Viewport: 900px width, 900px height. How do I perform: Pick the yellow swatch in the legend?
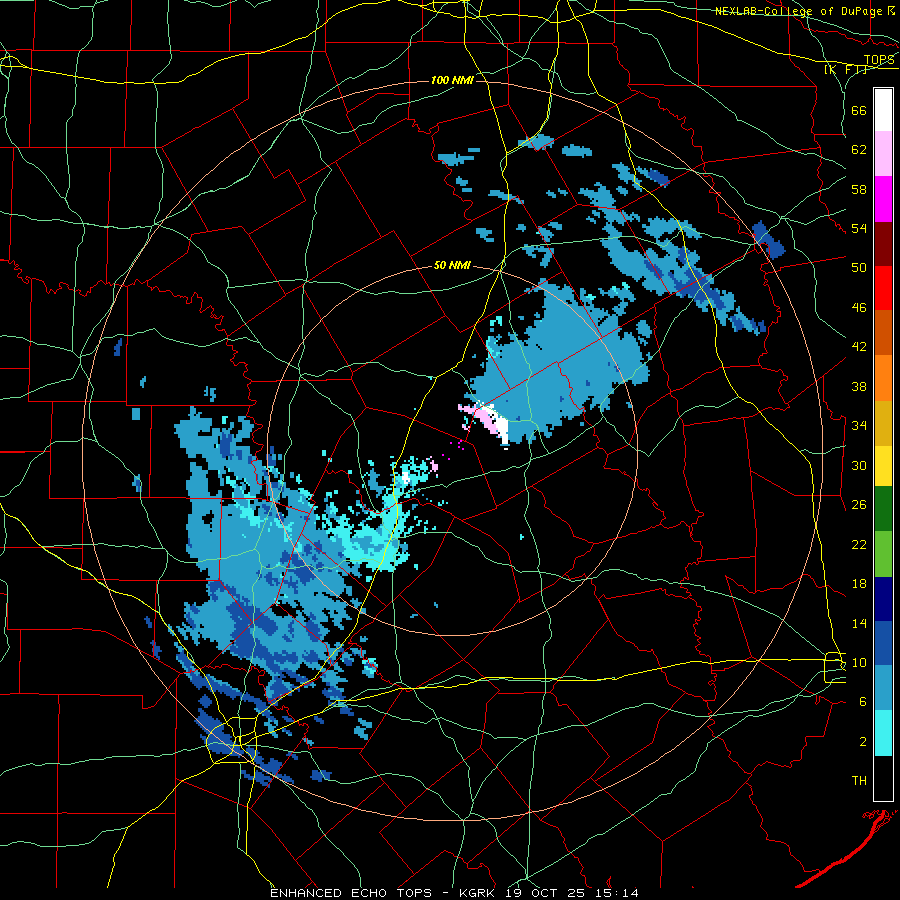tap(883, 465)
